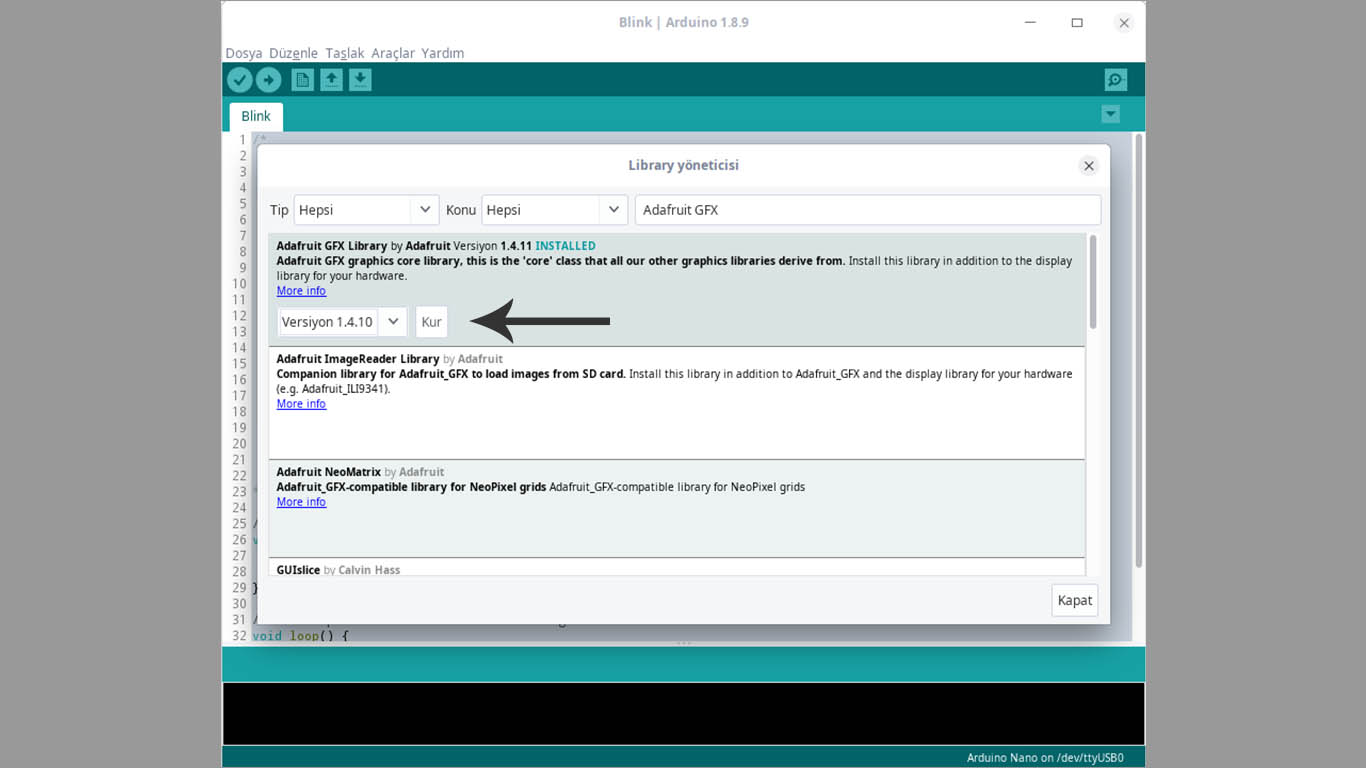
Task: Close the Library yöneticisi dialog with X
Action: click(x=1089, y=166)
